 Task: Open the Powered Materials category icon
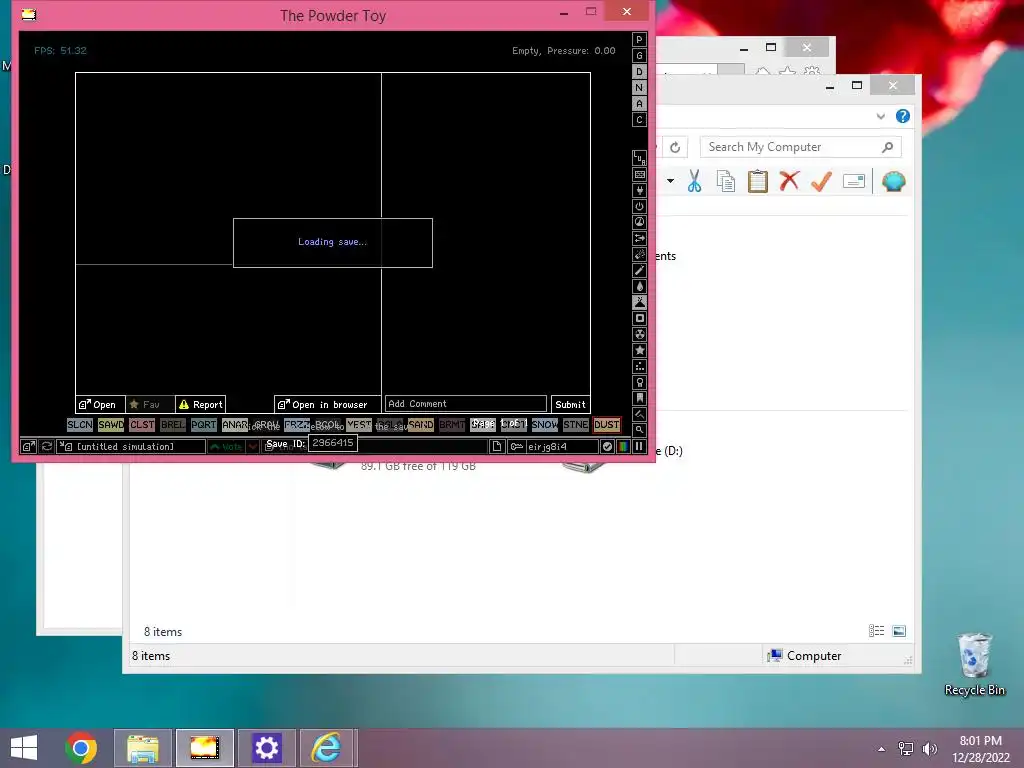(x=639, y=206)
